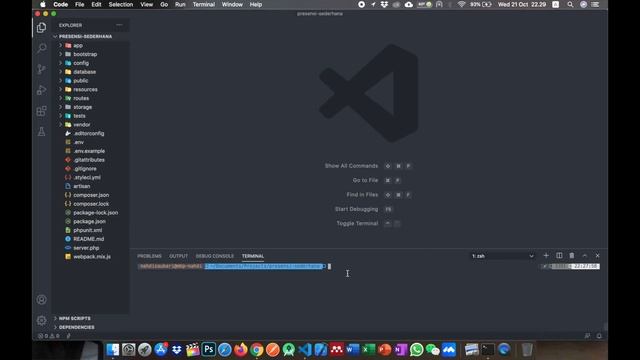The height and width of the screenshot is (360, 640).
Task: Maximize the panel size with caret icon
Action: click(585, 256)
